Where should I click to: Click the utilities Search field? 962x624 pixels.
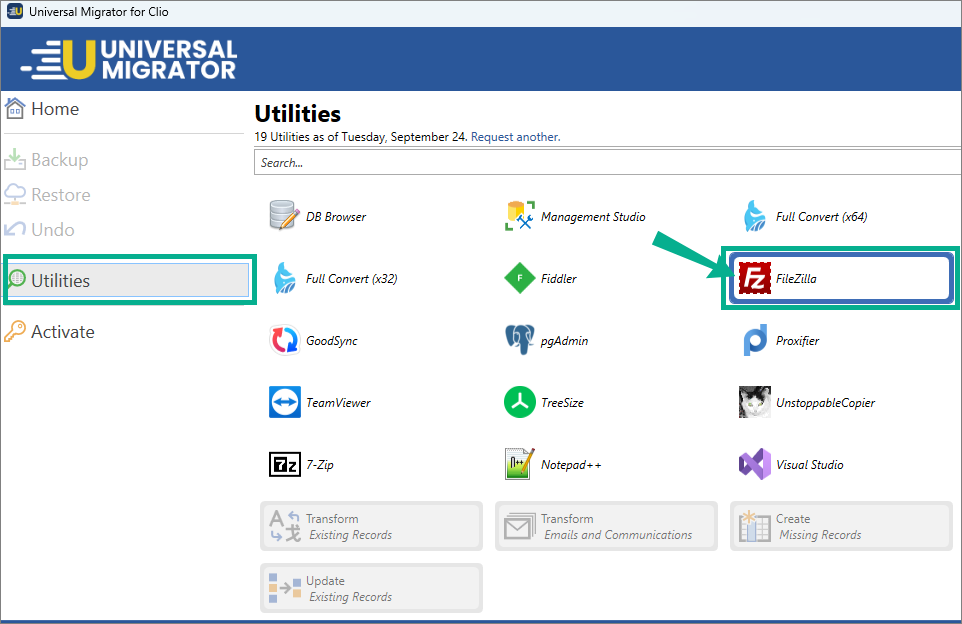(607, 163)
